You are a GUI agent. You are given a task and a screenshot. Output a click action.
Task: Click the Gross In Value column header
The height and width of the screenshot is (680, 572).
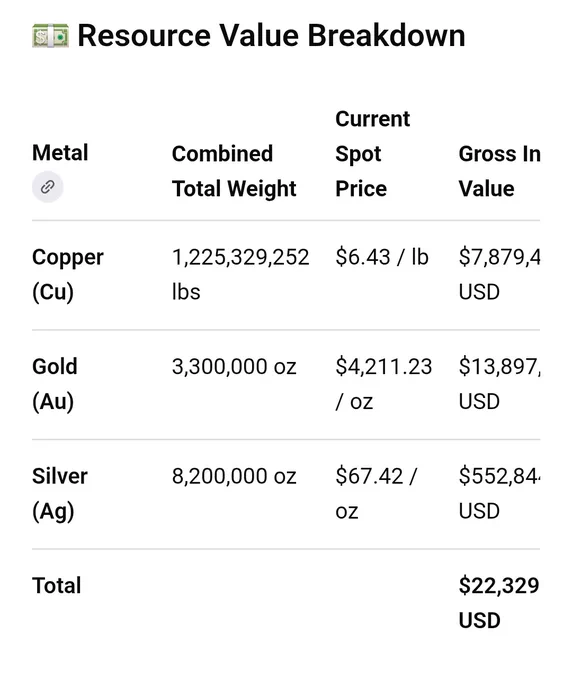(x=500, y=171)
